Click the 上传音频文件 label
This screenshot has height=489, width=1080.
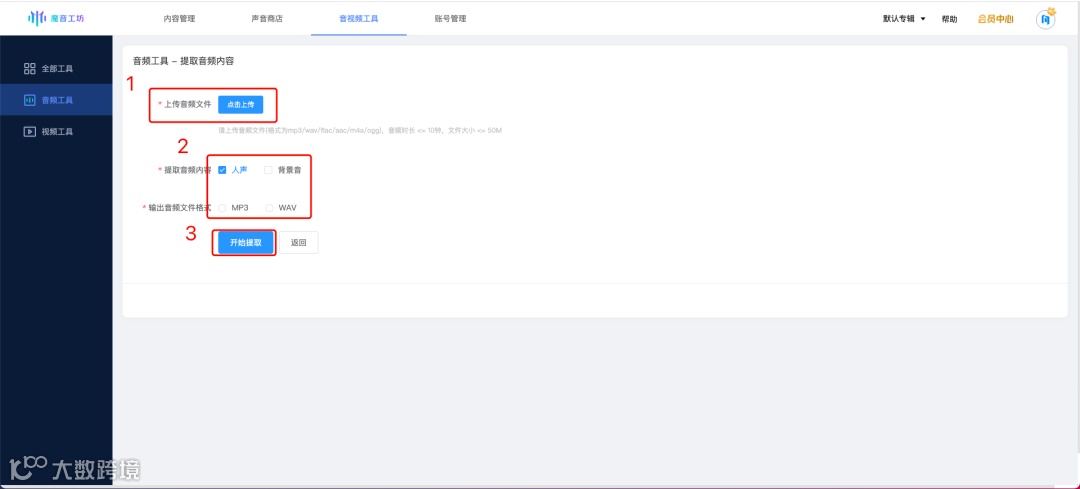(x=185, y=104)
